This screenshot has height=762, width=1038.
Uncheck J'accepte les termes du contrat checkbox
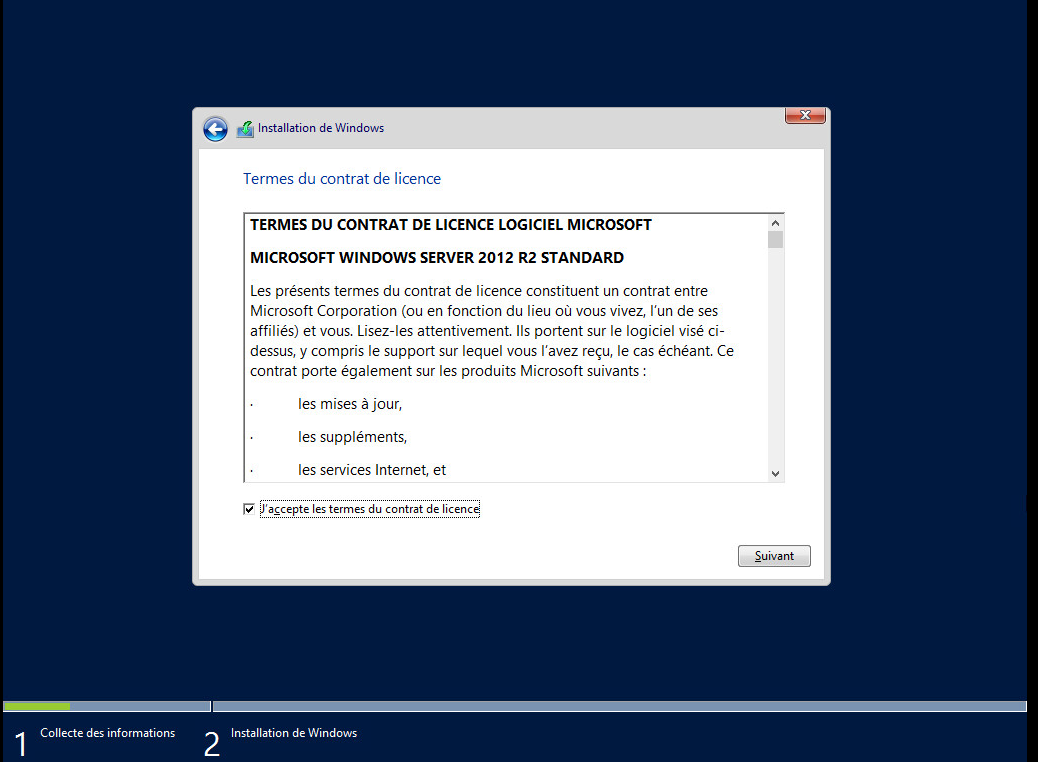tap(249, 509)
